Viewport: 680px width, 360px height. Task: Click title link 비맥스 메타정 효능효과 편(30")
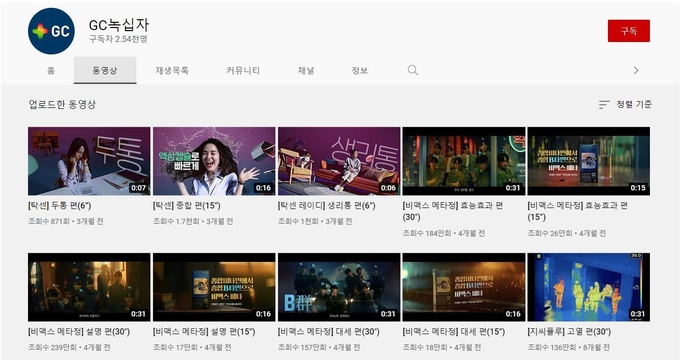click(x=453, y=211)
